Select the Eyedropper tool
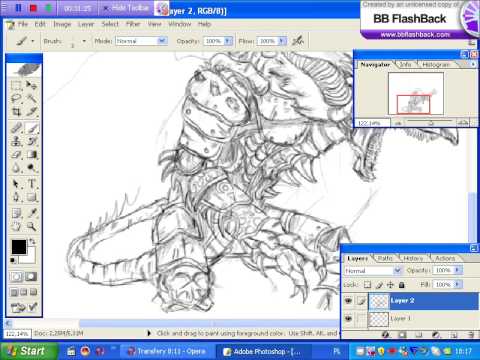The image size is (480, 360). click(x=32, y=213)
